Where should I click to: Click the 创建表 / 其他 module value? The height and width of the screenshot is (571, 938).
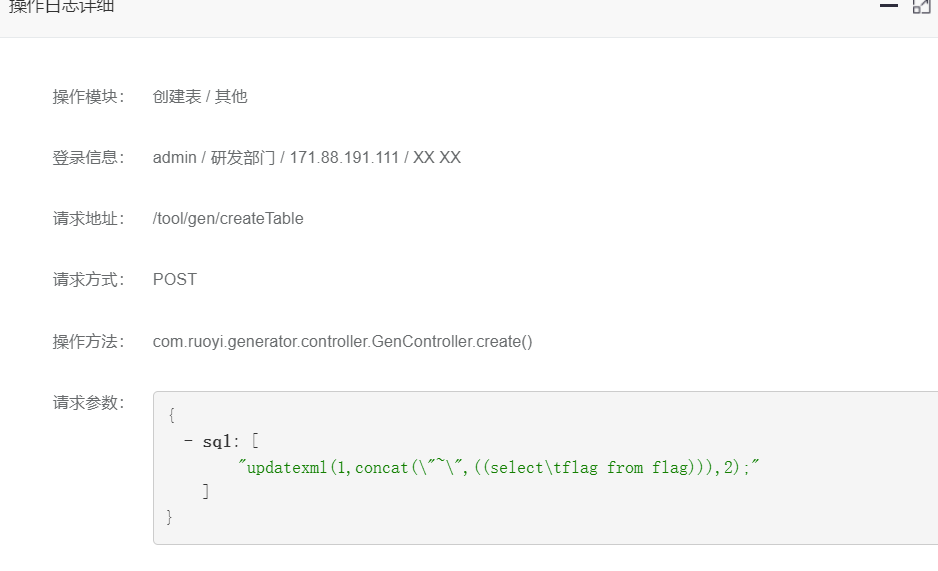200,97
